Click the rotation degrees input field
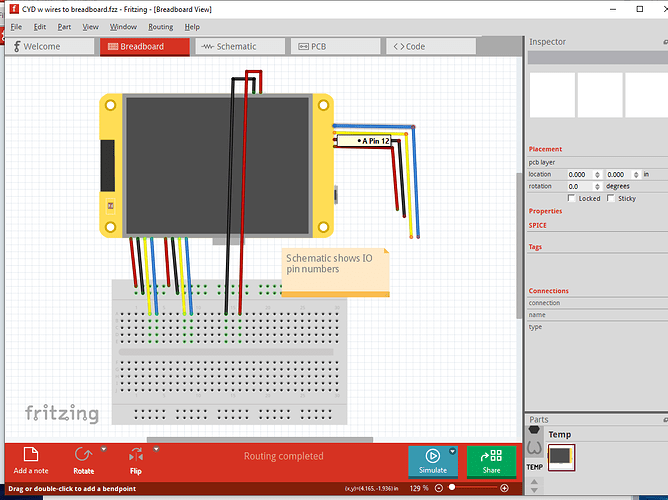 580,186
